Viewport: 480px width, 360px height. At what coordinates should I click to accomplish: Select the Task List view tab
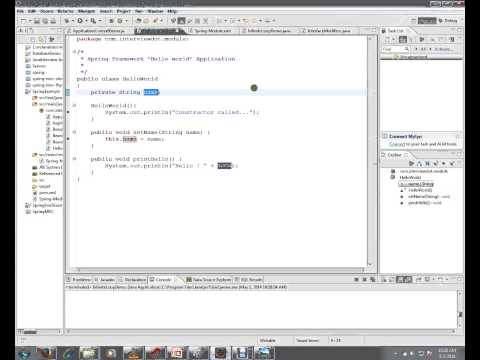tap(396, 31)
